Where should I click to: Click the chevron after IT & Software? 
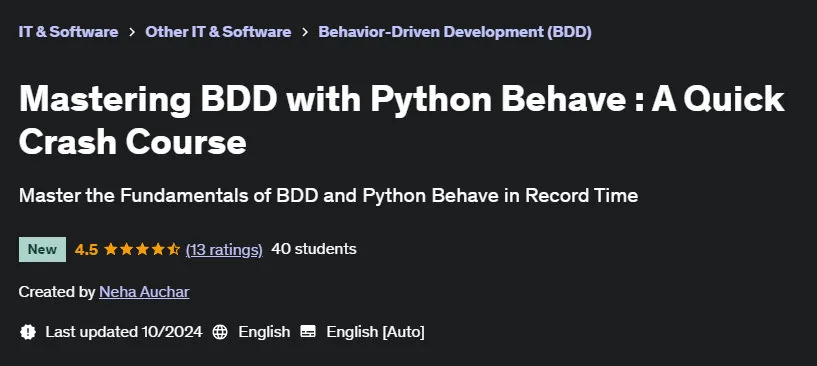tap(132, 32)
